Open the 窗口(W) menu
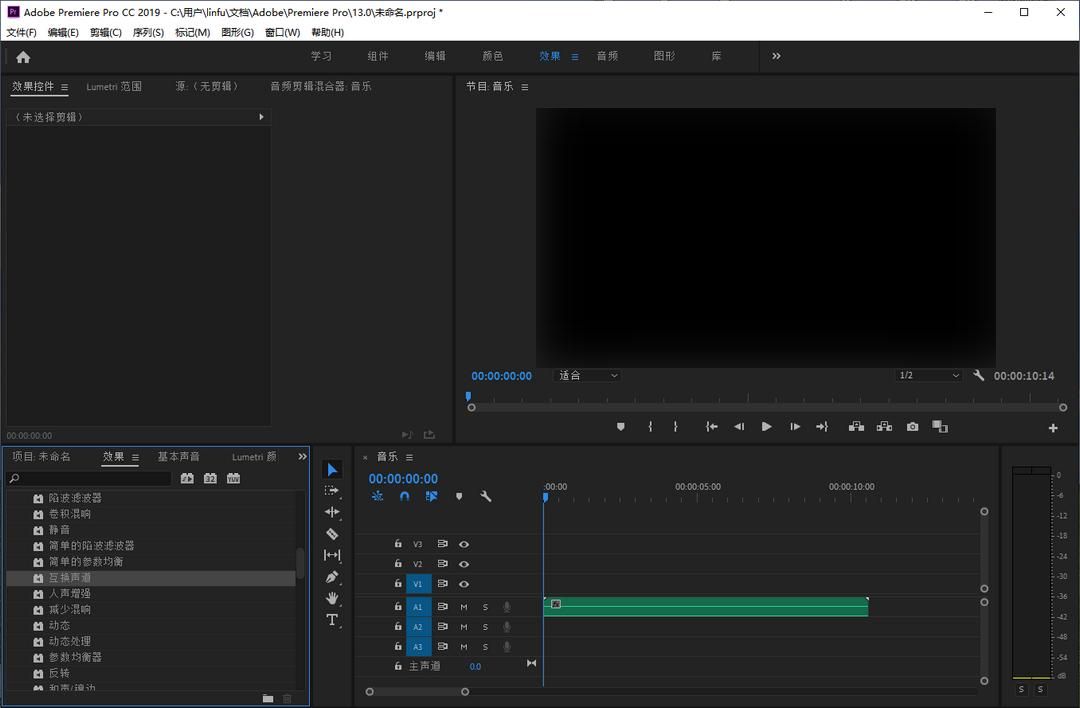1080x708 pixels. [x=282, y=32]
